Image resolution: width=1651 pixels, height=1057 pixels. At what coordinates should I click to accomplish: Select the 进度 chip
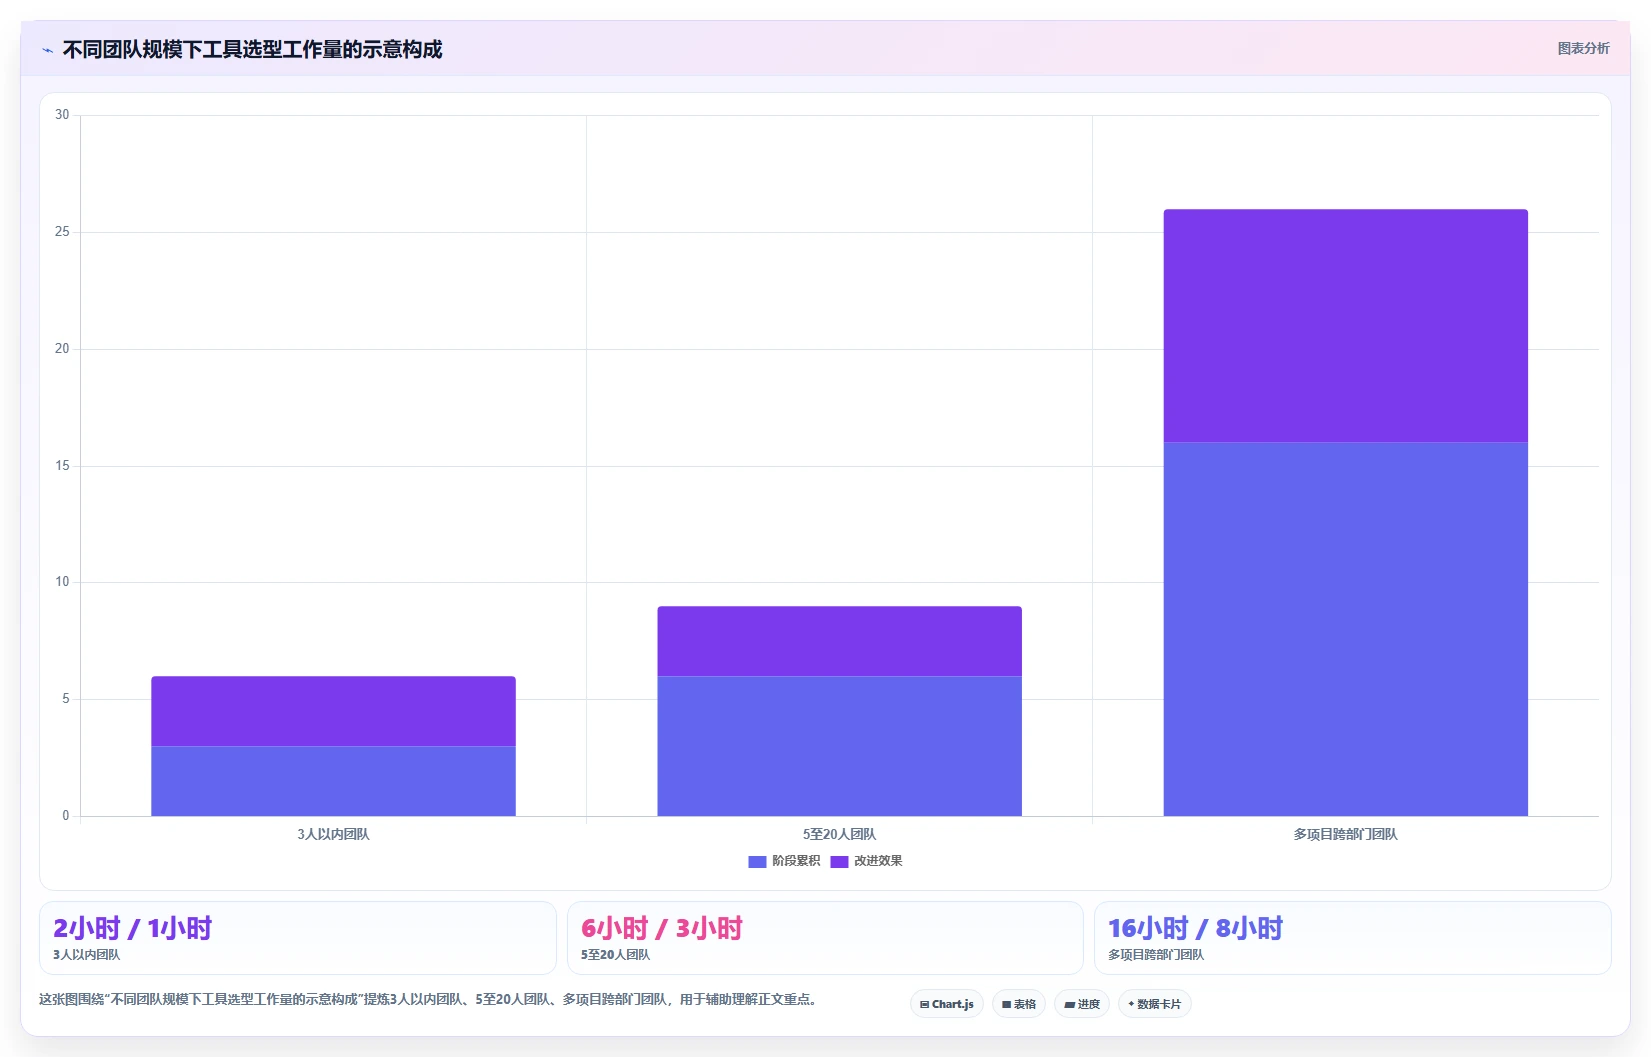pyautogui.click(x=1082, y=1004)
